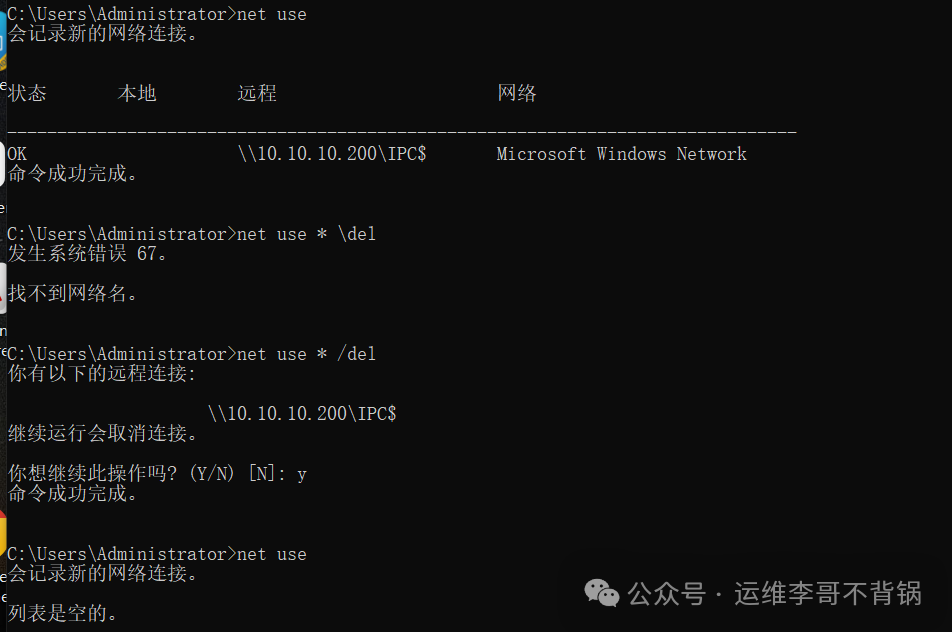Click the red-yellow desktop icon at left edge
Viewport: 952px width, 632px height.
pyautogui.click(x=3, y=532)
